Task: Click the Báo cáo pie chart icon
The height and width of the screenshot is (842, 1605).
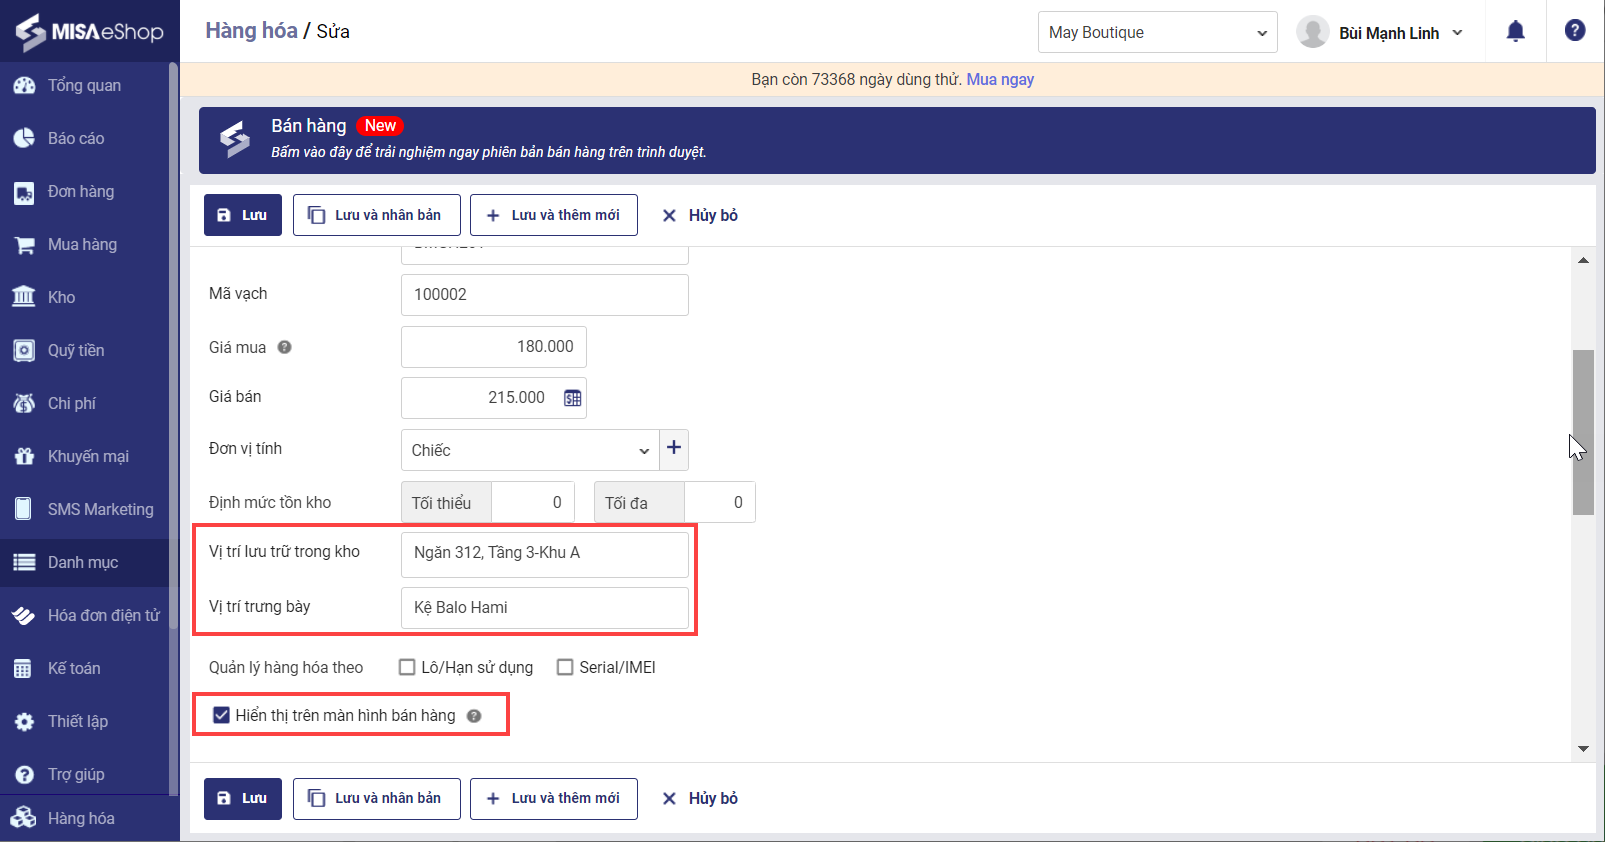Action: point(24,139)
